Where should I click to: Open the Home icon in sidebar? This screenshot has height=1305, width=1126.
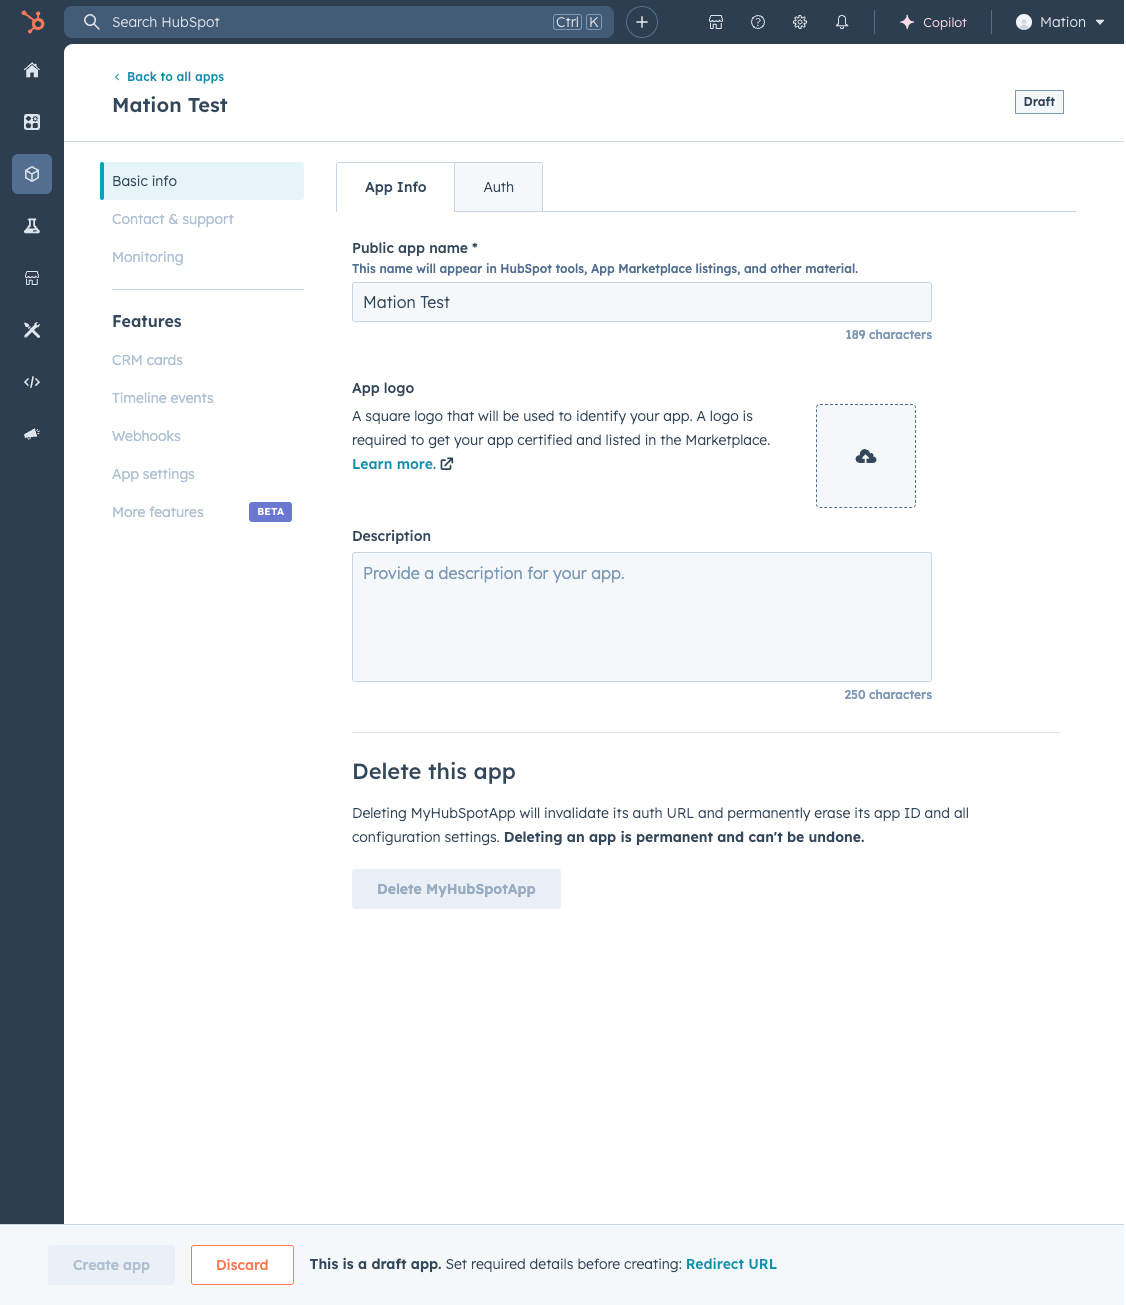point(32,70)
